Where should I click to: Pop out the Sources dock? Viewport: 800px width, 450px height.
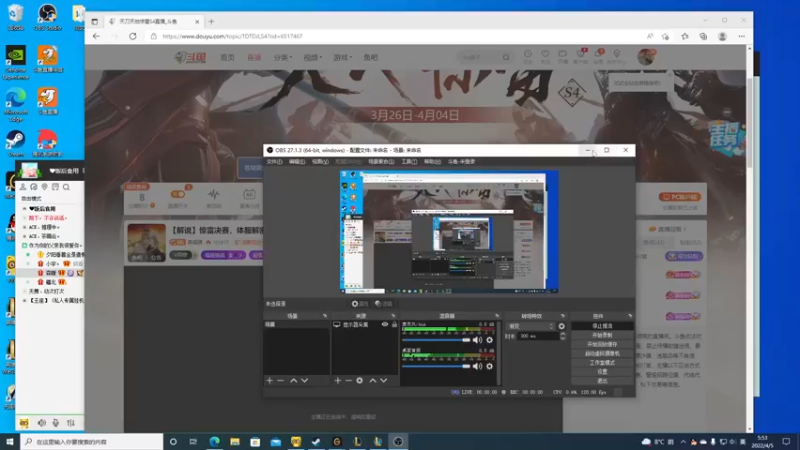[393, 316]
